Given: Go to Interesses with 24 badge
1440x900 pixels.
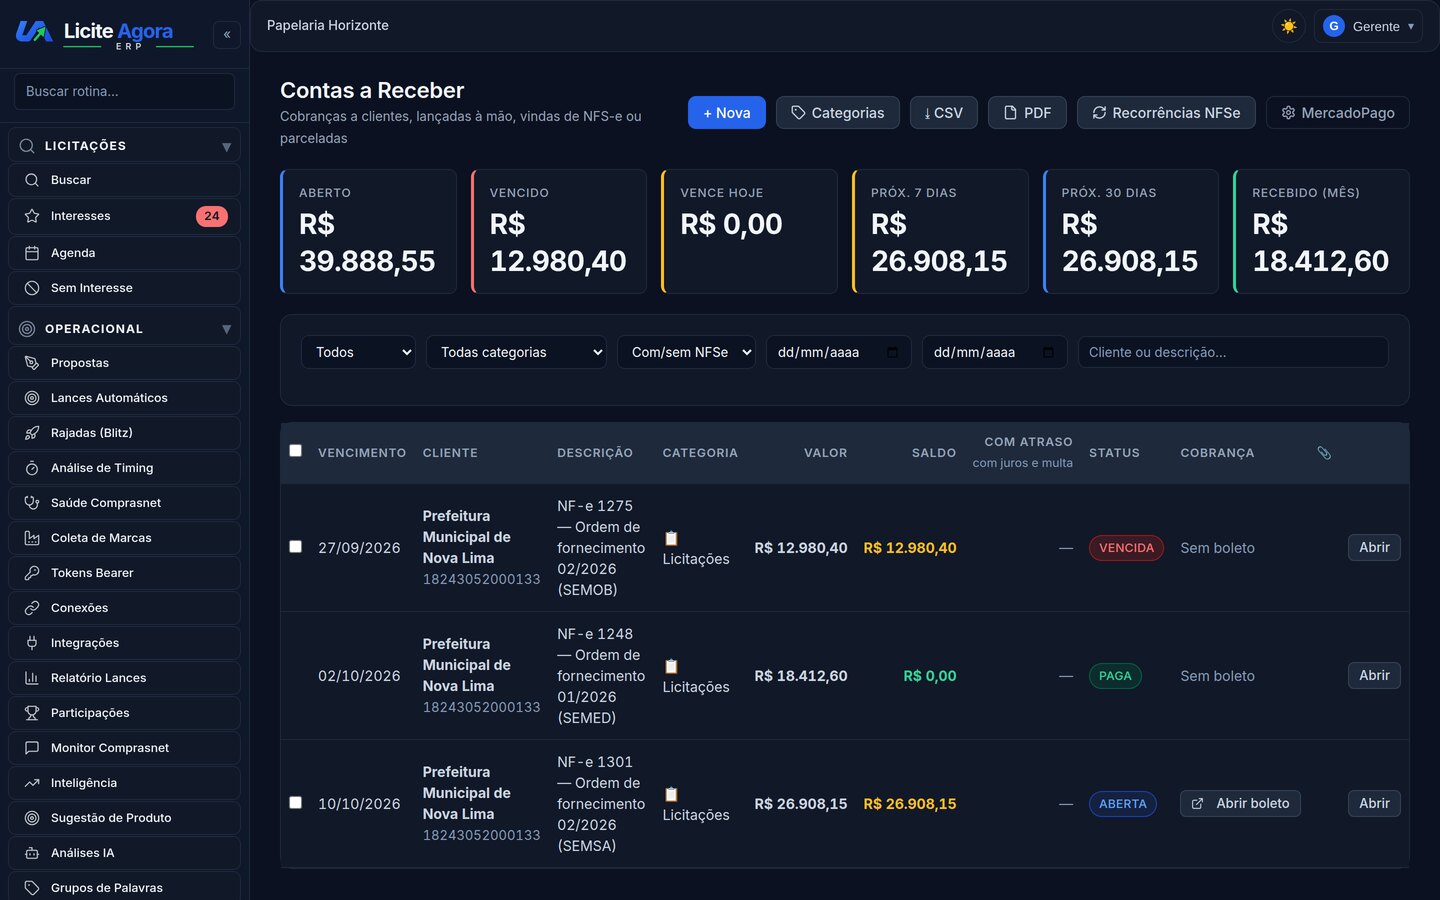Looking at the screenshot, I should point(124,216).
